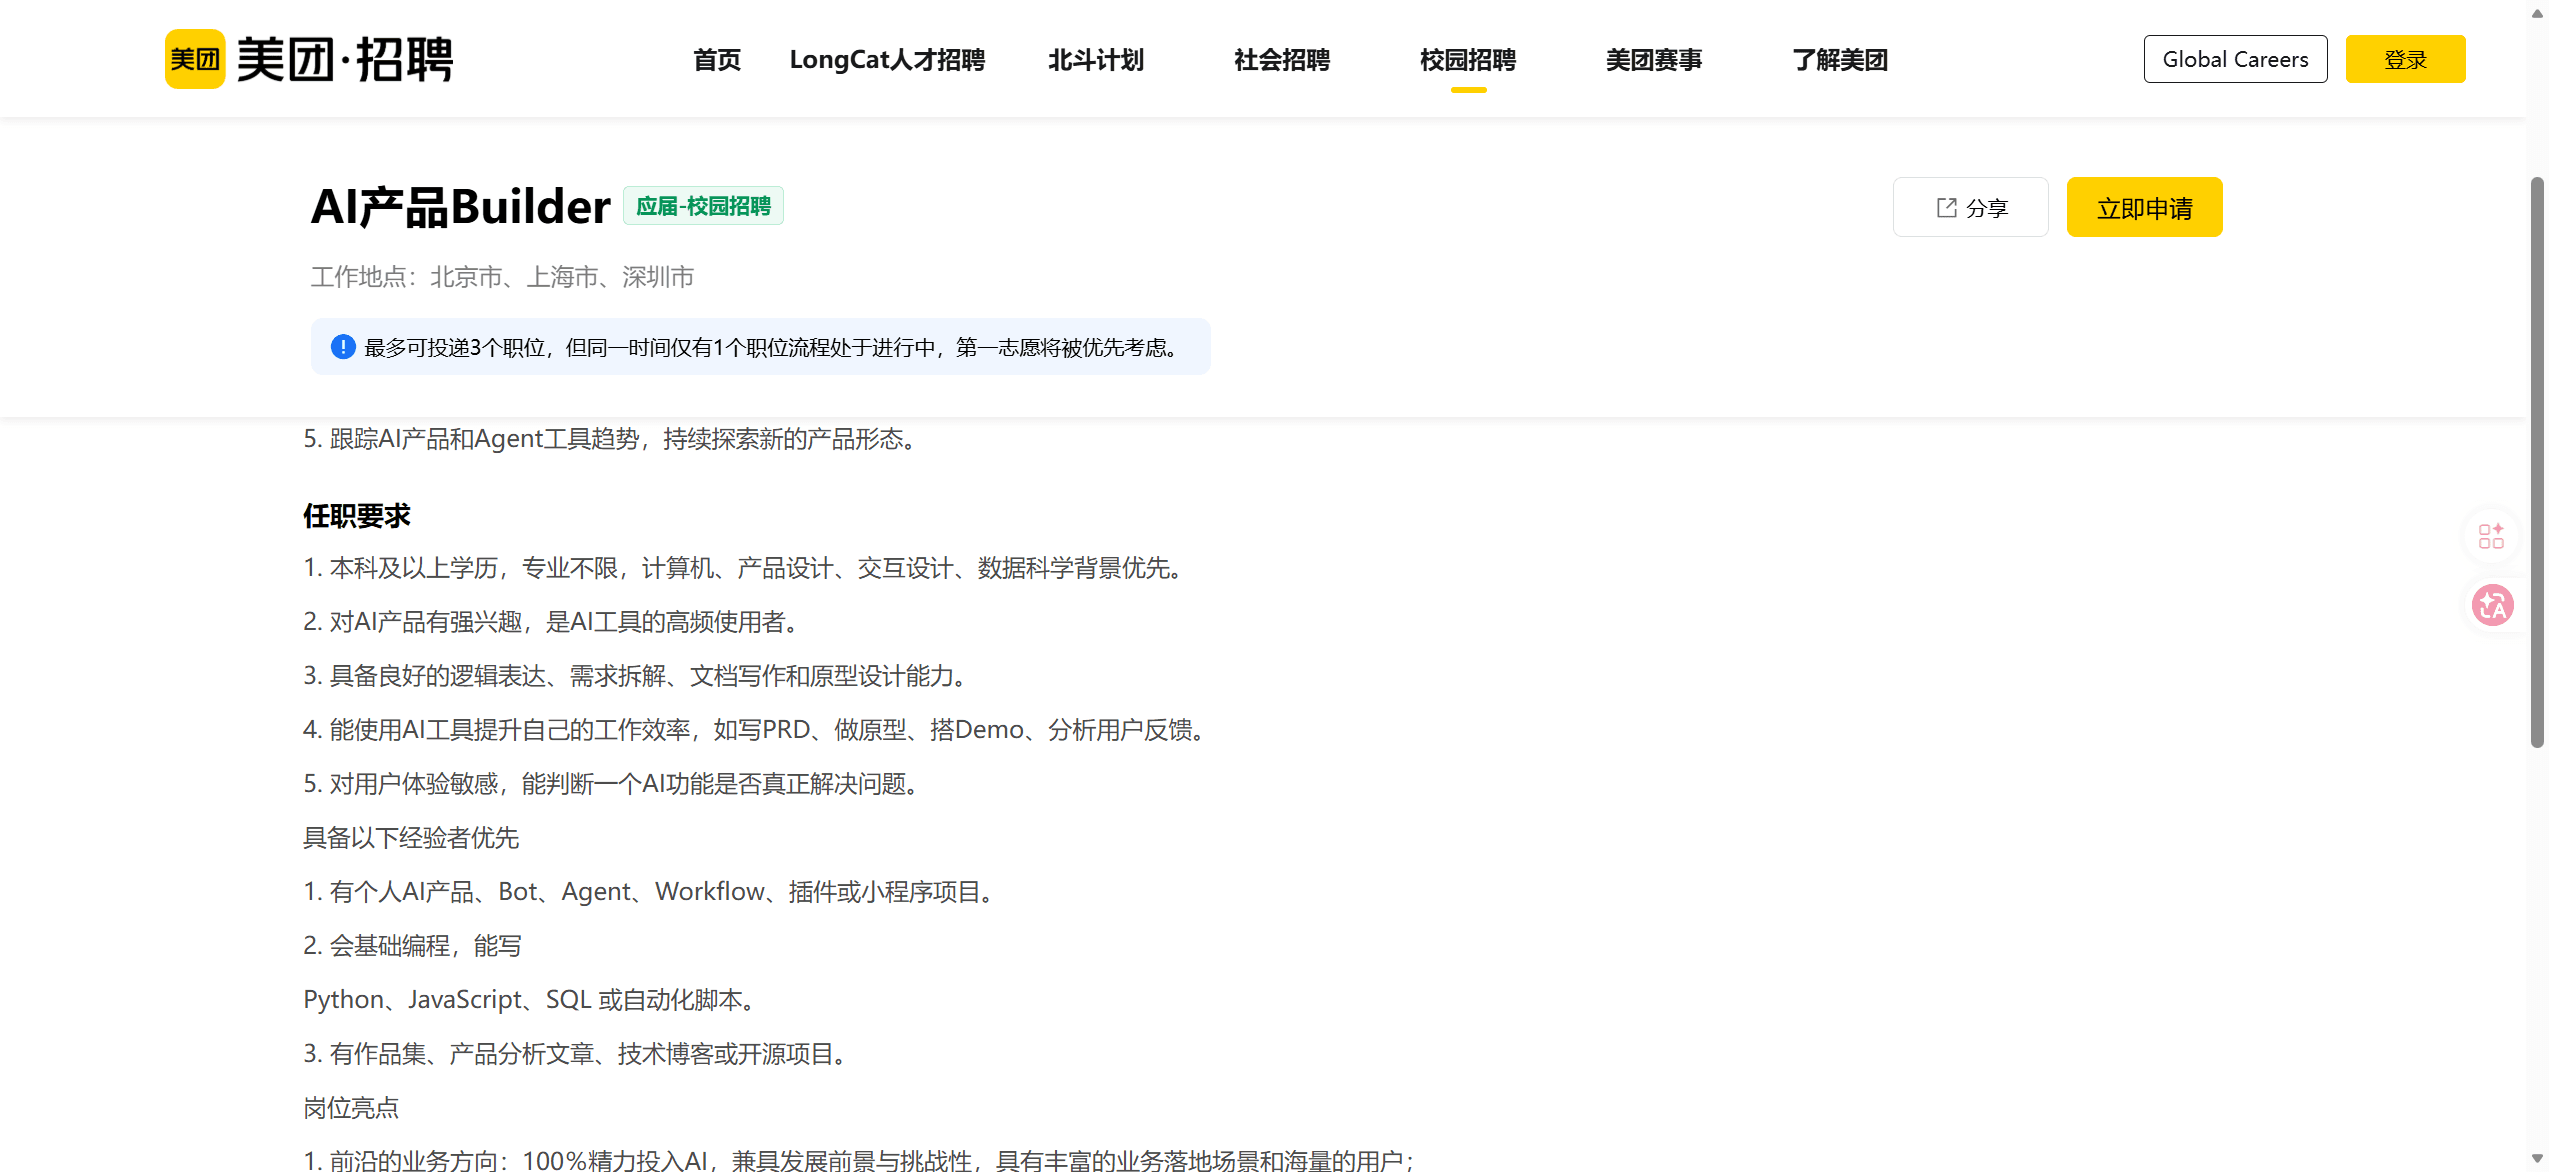Click the 岗位亮点 text
The image size is (2549, 1172).
pyautogui.click(x=351, y=1108)
